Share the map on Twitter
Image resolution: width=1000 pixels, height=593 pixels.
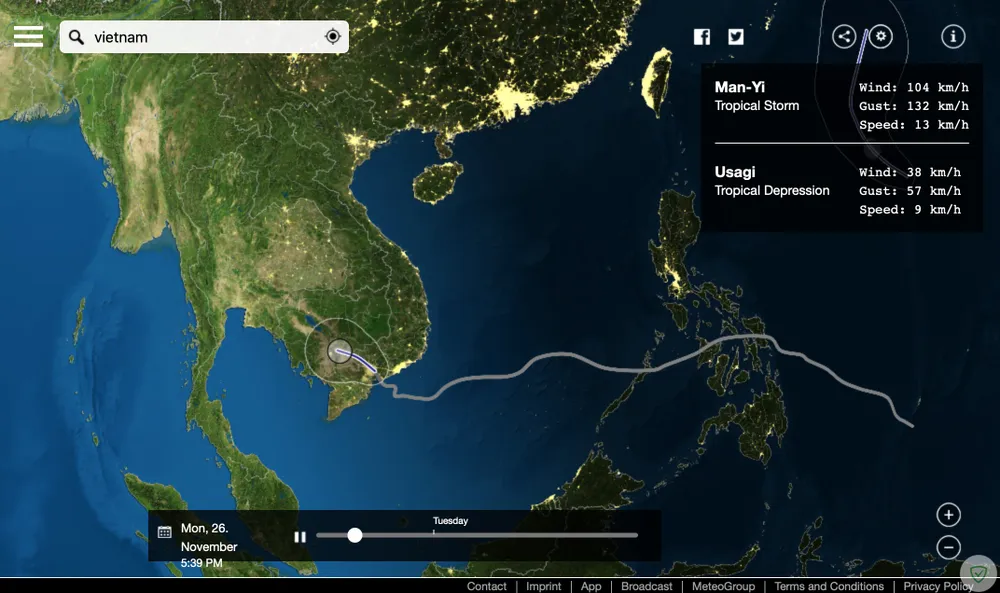[736, 37]
